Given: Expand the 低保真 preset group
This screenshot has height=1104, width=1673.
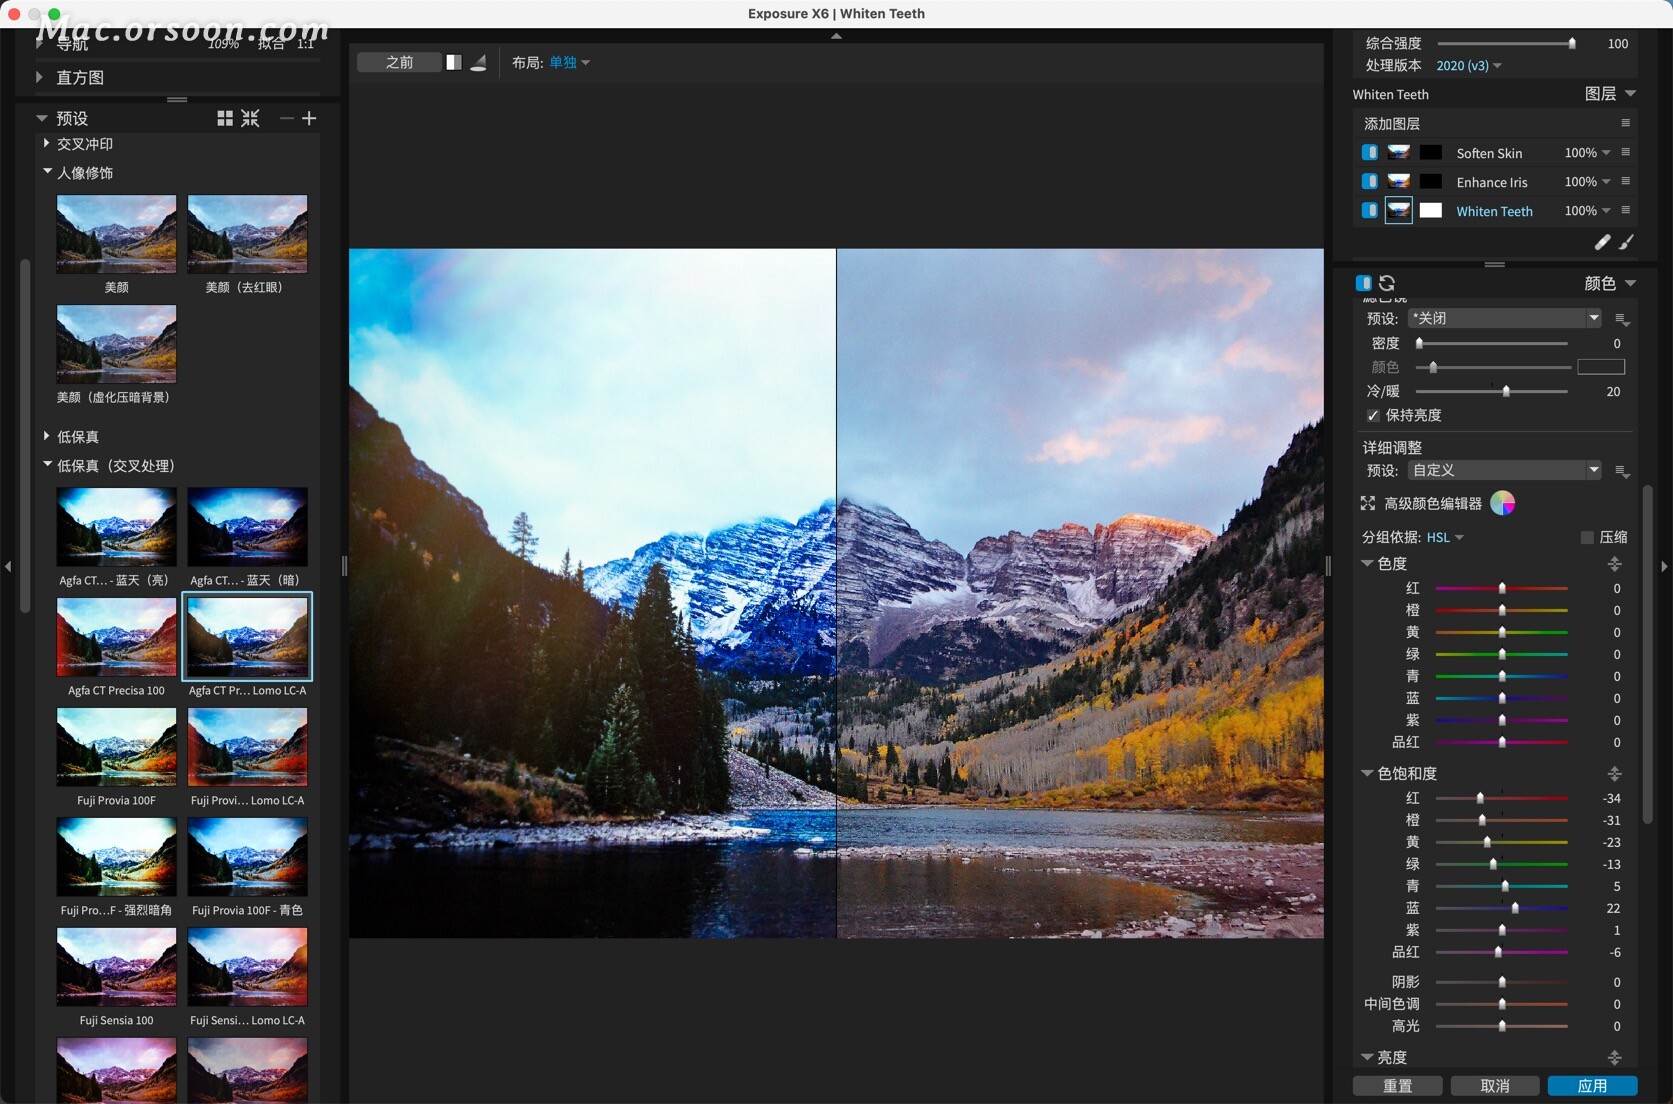Looking at the screenshot, I should pyautogui.click(x=46, y=436).
